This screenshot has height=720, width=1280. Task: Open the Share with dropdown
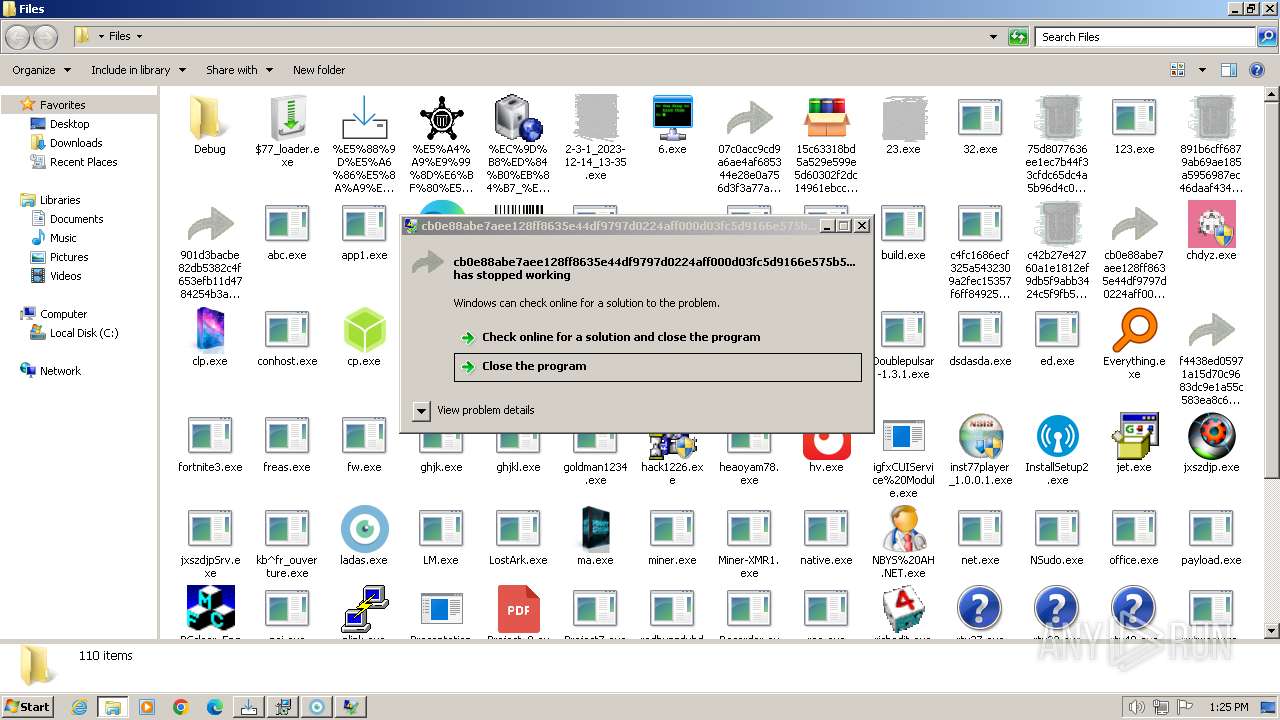tap(239, 70)
